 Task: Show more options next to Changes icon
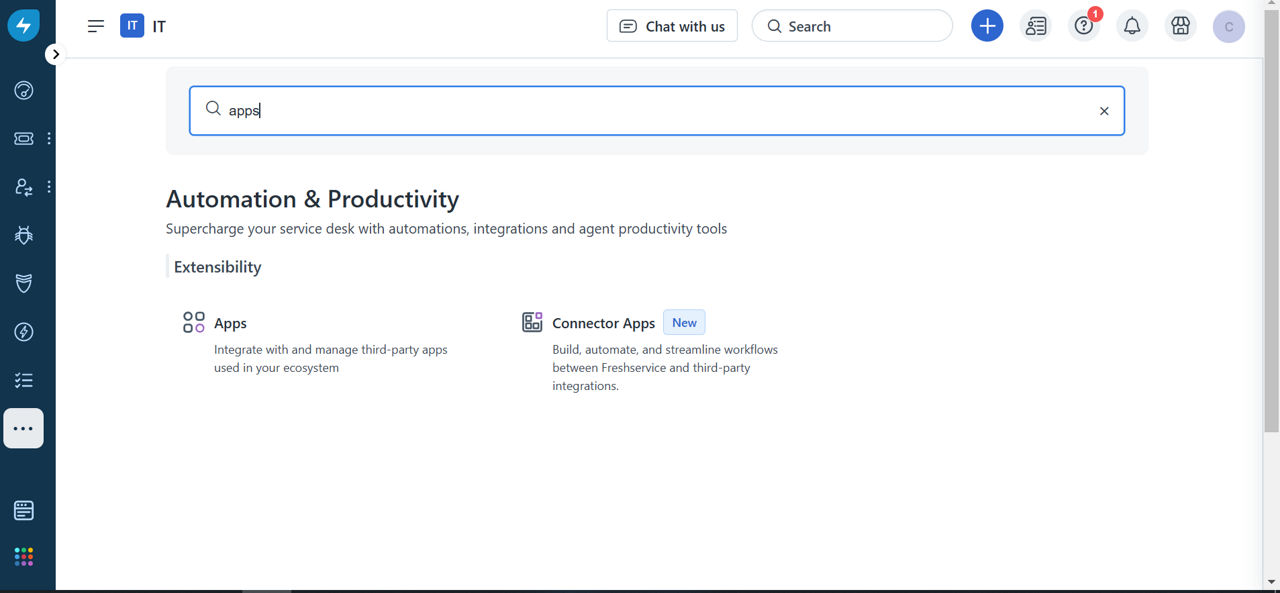pyautogui.click(x=49, y=187)
